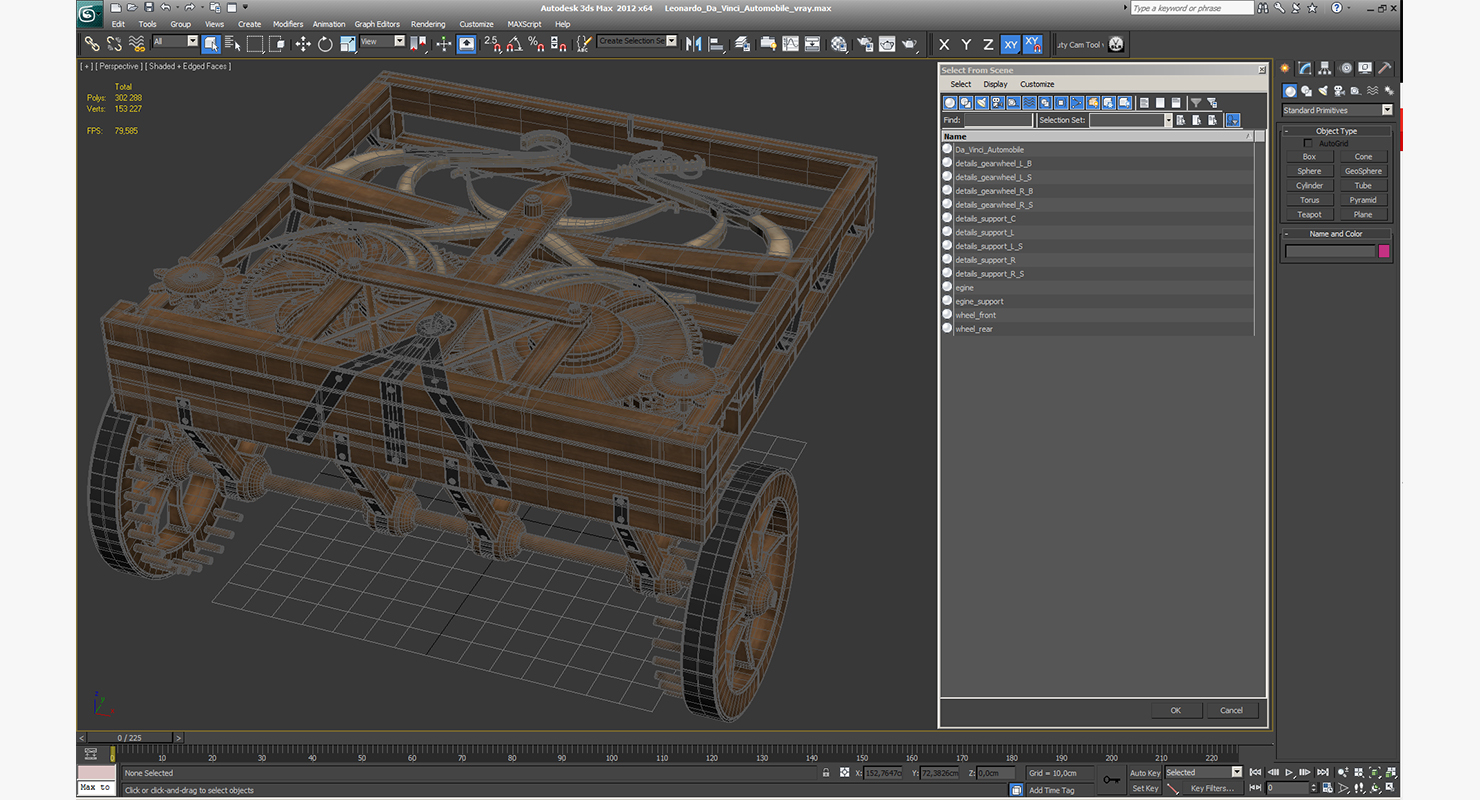Click the magenta object color swatch

click(1384, 251)
